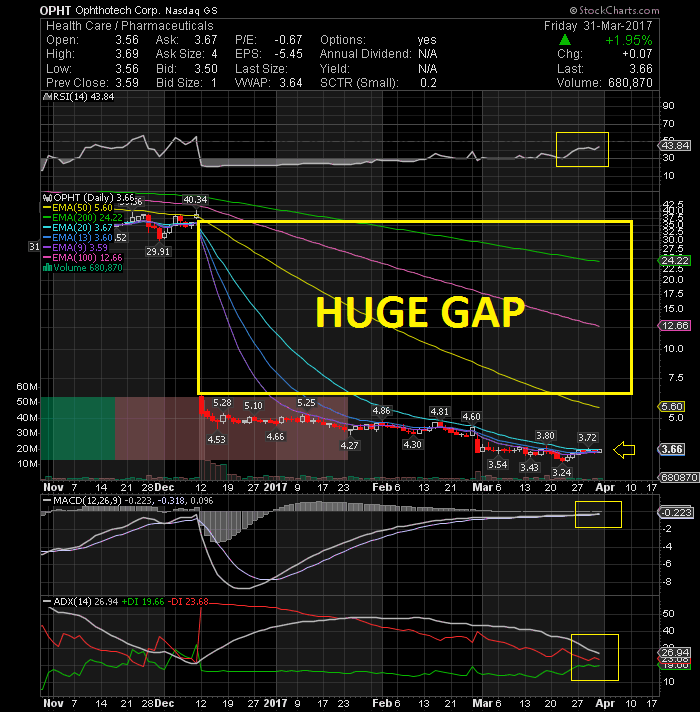
Task: Click the EMA(100) 12.66 legend entry
Action: click(x=83, y=257)
